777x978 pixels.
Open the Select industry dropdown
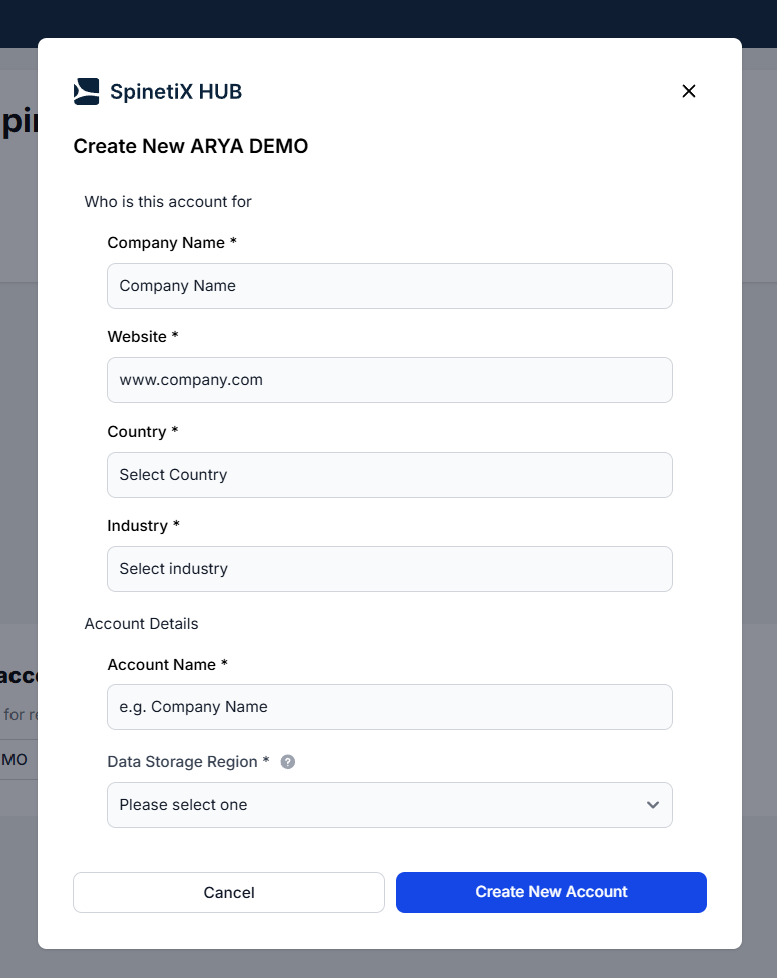pyautogui.click(x=390, y=569)
